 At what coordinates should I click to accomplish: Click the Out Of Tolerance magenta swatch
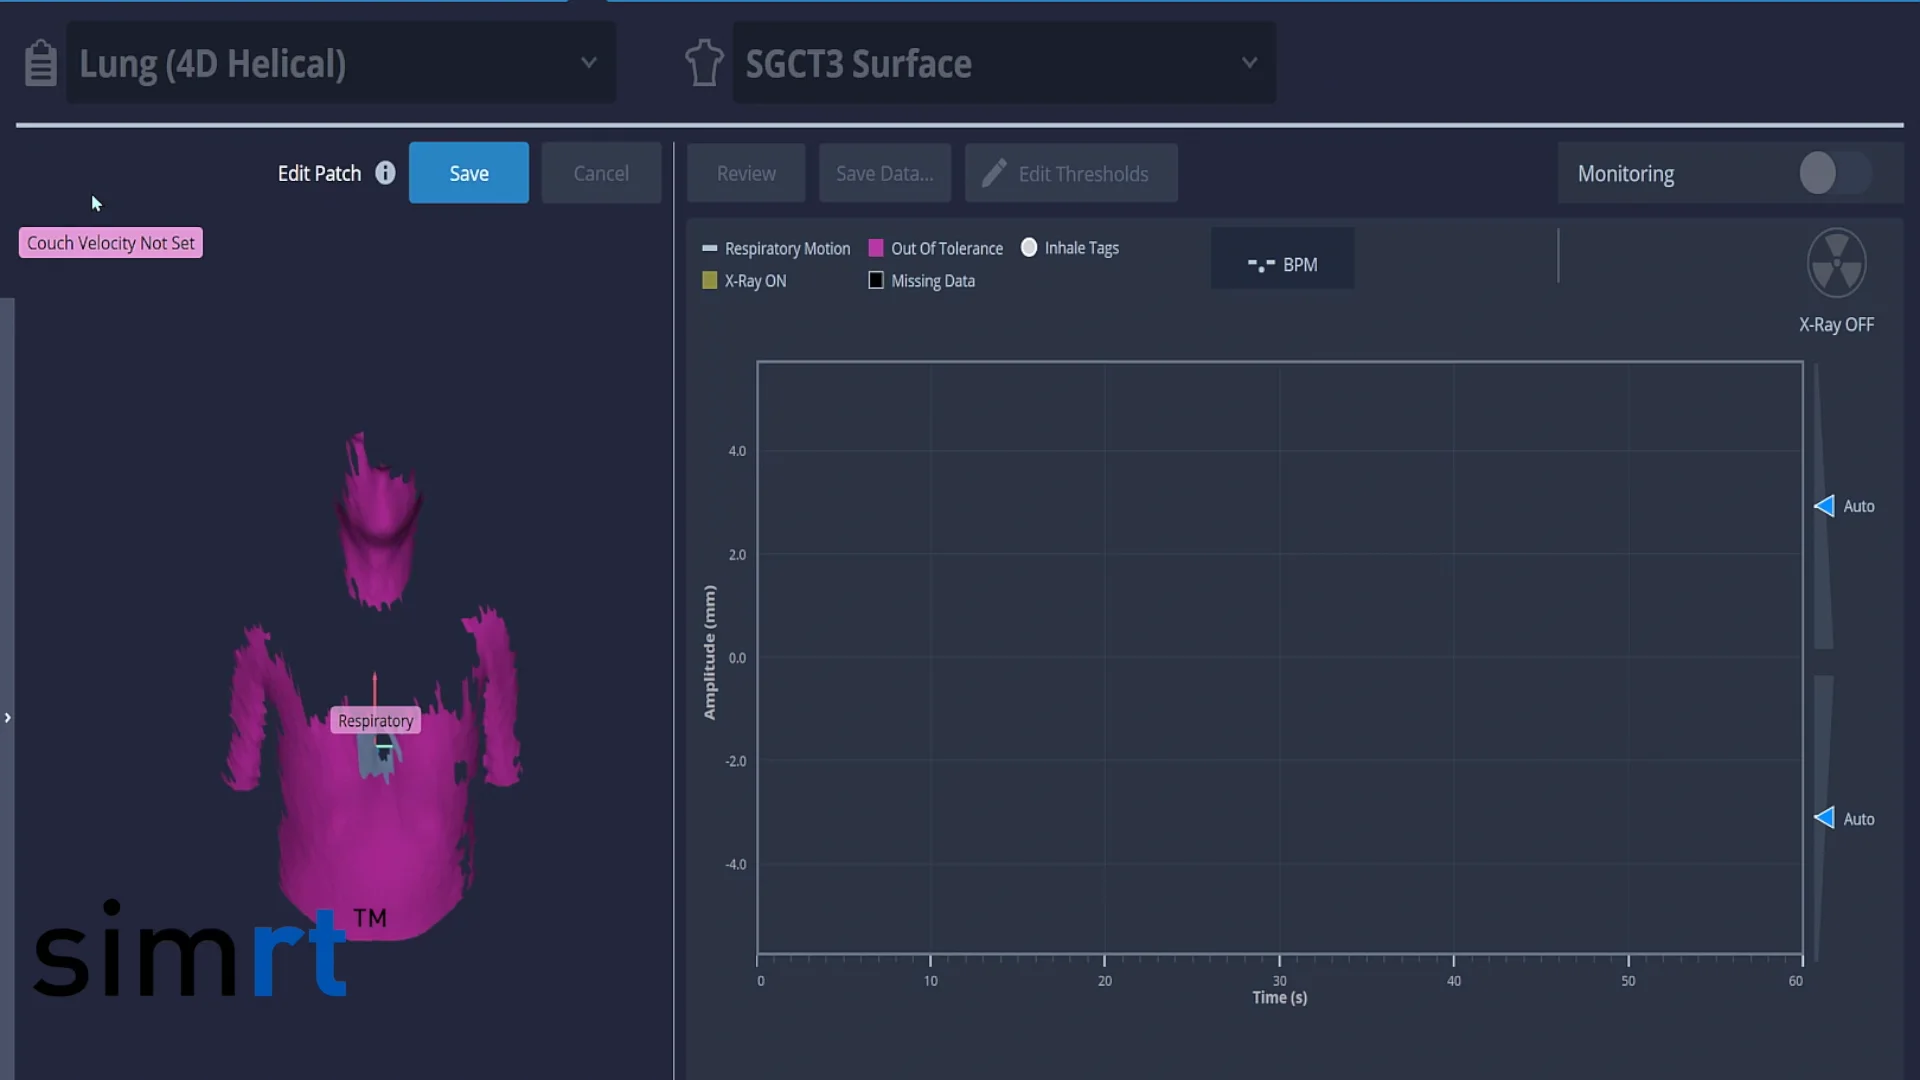click(876, 248)
